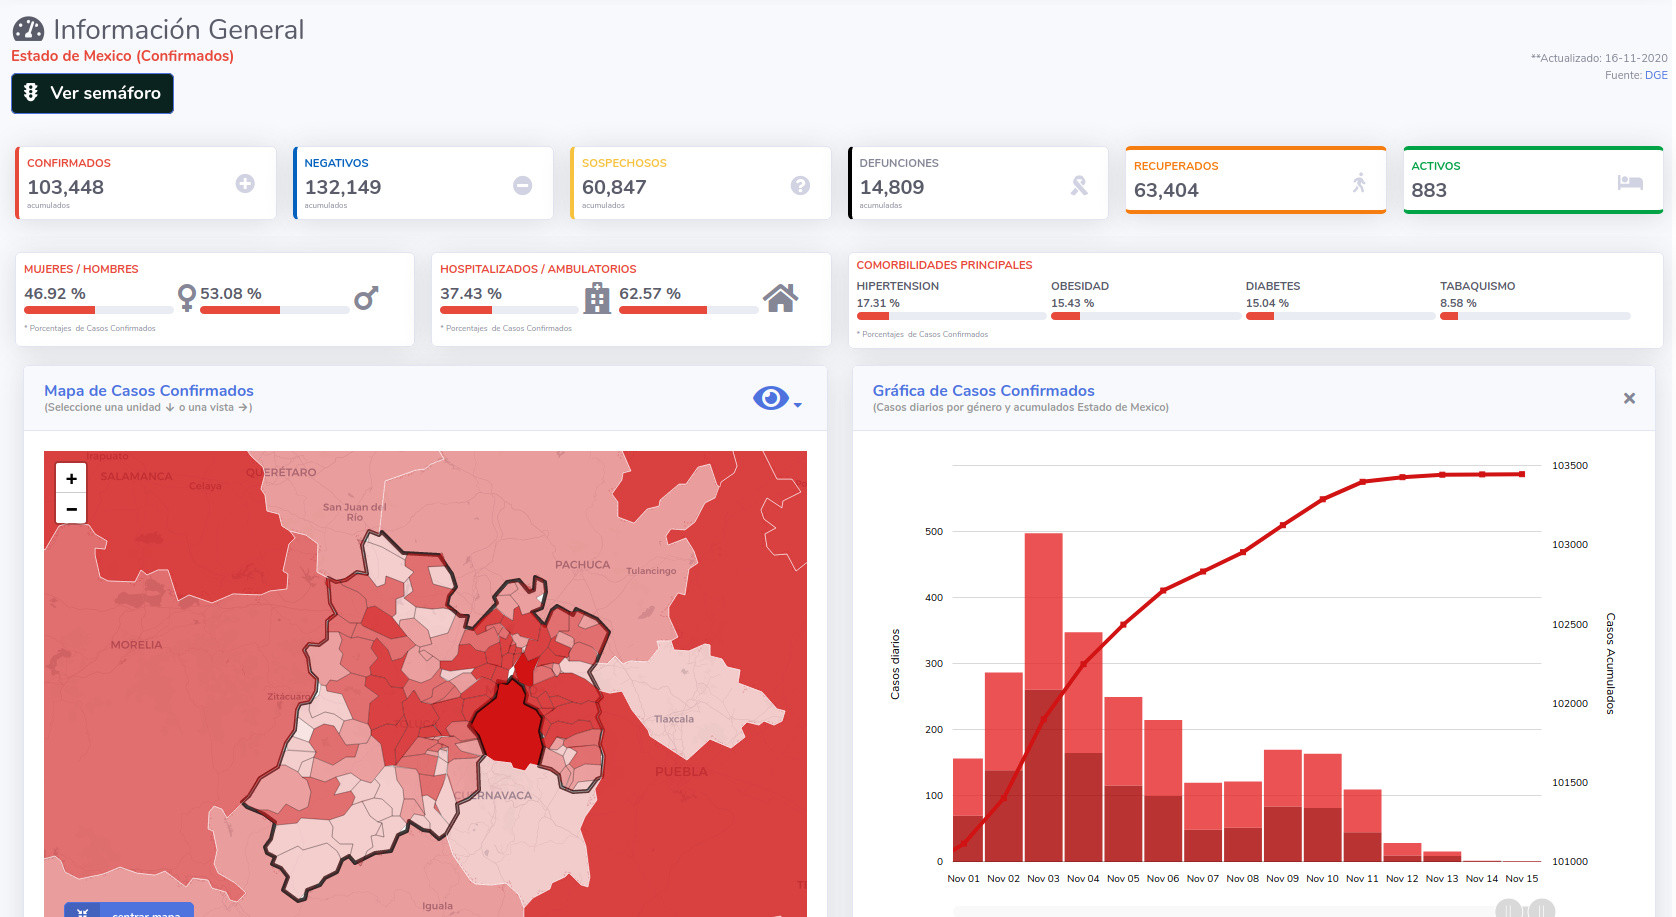This screenshot has width=1676, height=917.
Task: Click the 37.43 % Hospitalizados value
Action: 471,294
